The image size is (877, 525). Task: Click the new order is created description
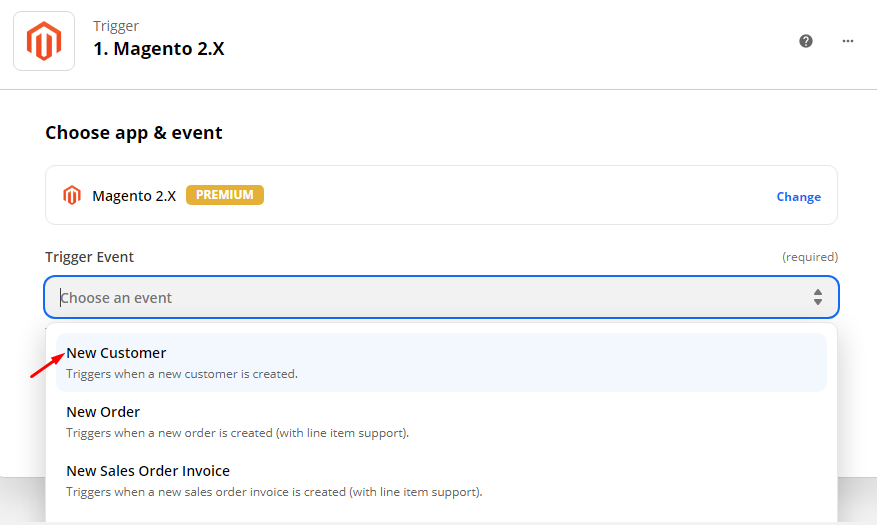(x=237, y=433)
